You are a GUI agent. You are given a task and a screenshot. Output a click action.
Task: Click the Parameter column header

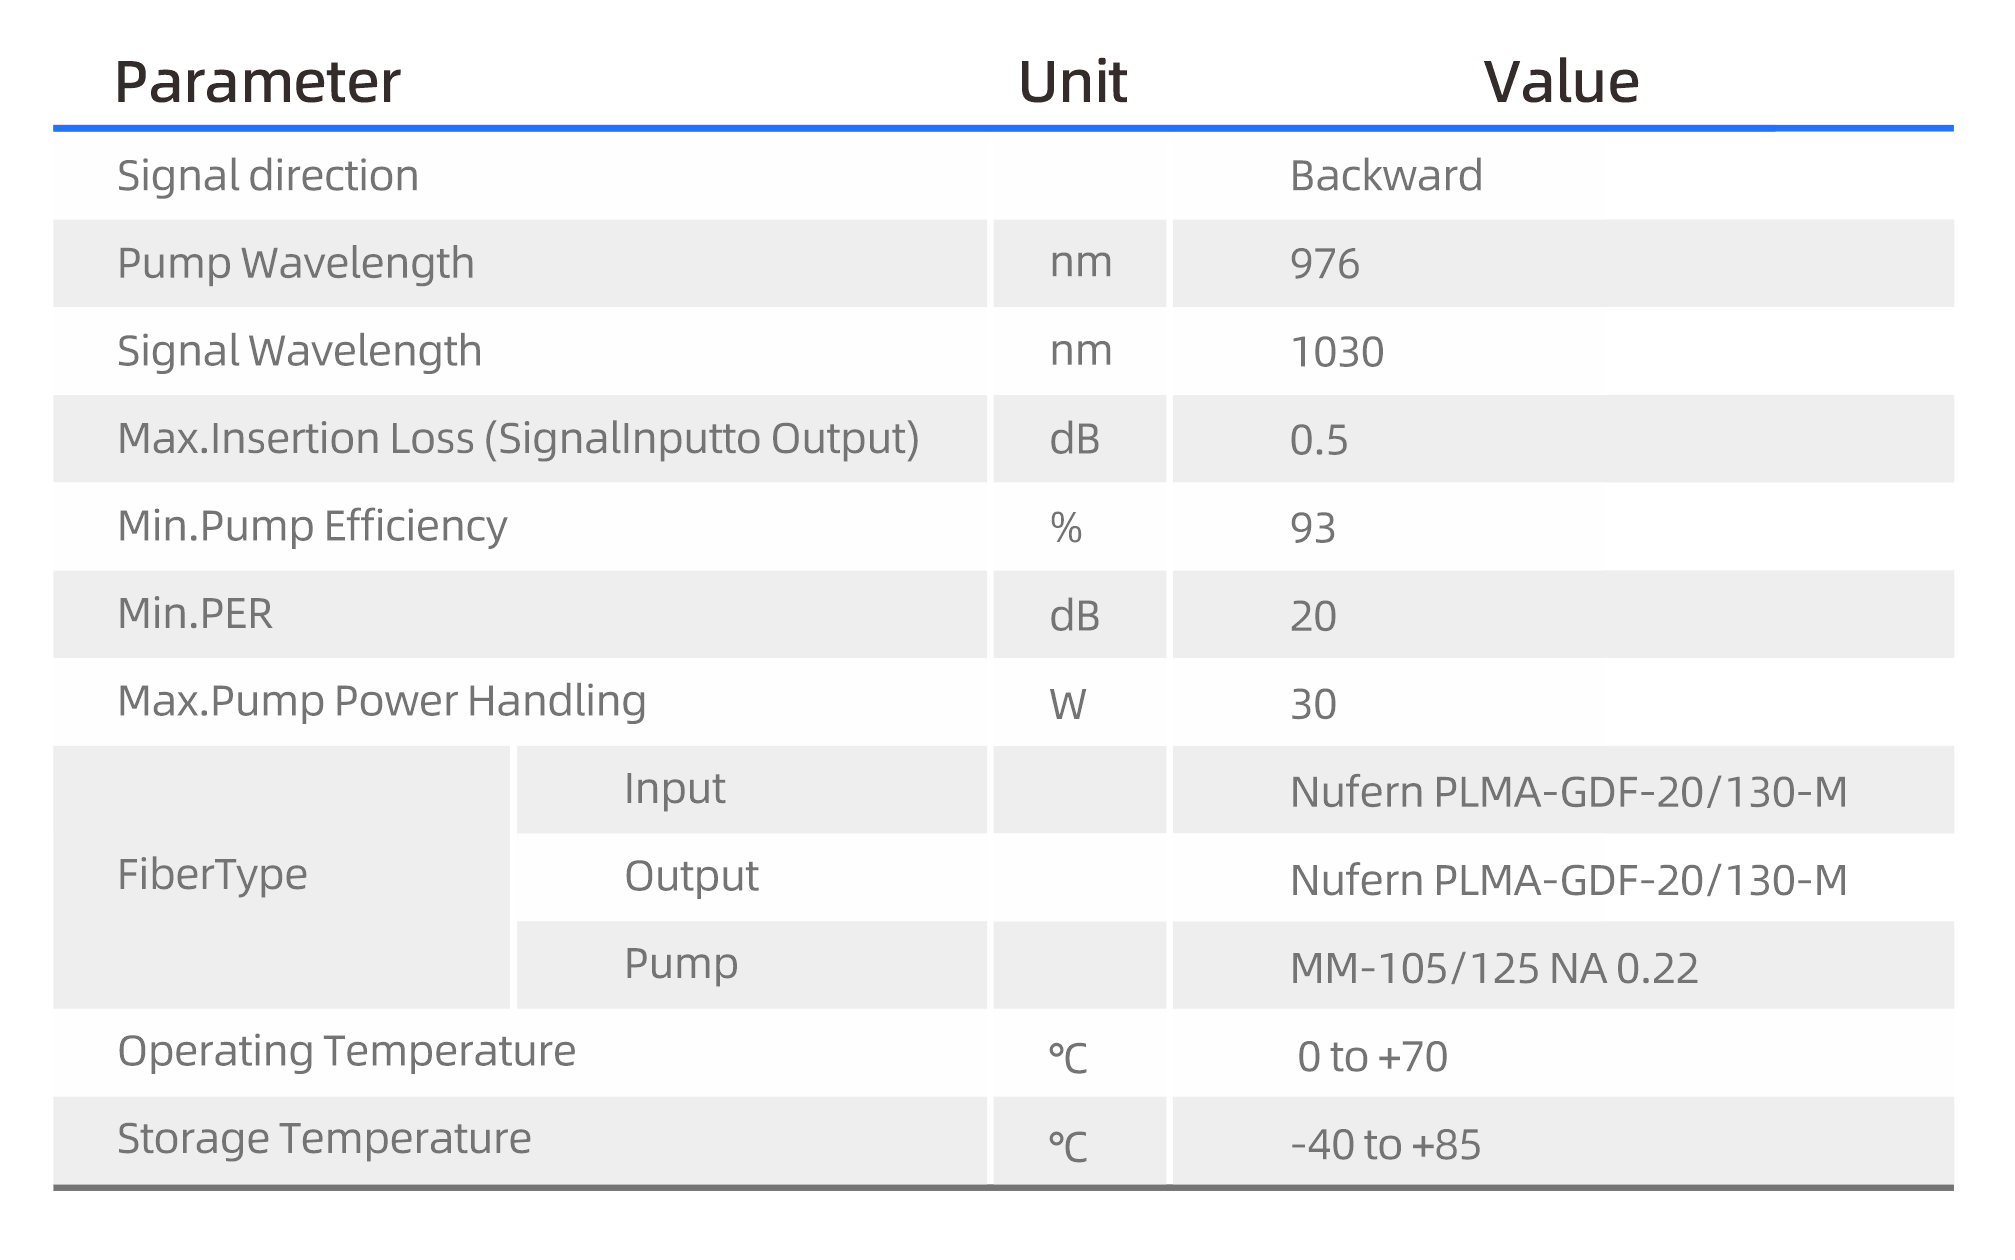[x=257, y=82]
